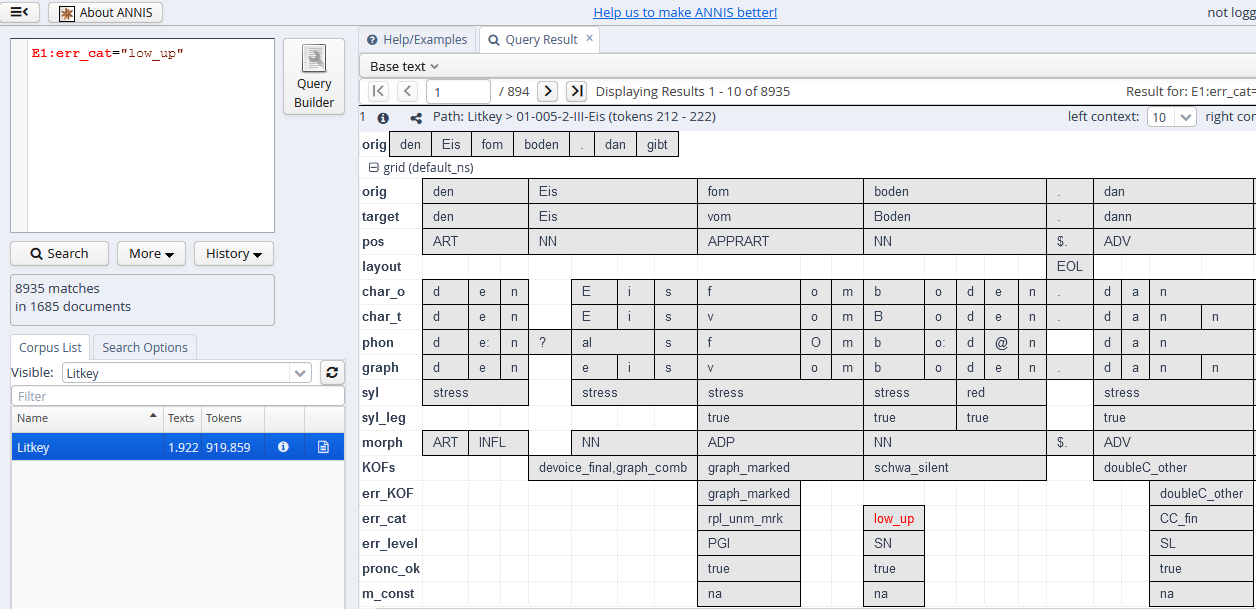The width and height of the screenshot is (1256, 609).
Task: Refresh the corpus list
Action: pyautogui.click(x=331, y=372)
